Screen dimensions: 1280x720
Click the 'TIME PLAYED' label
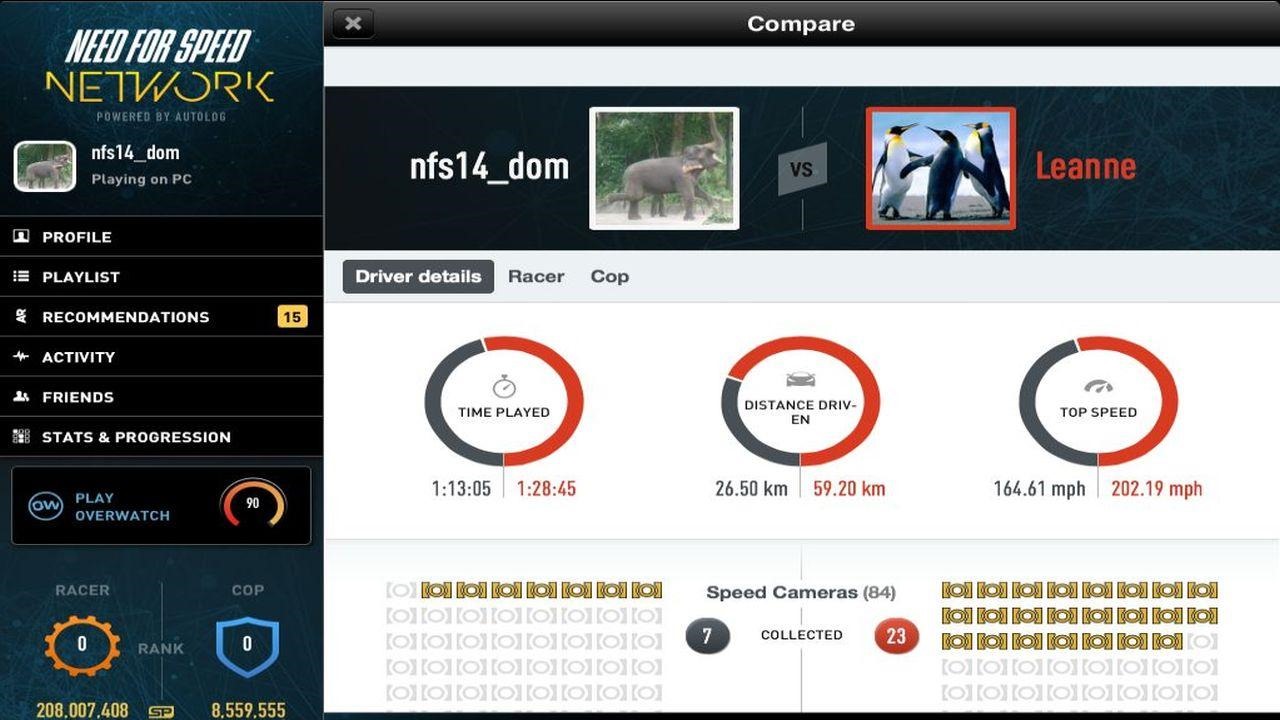(x=504, y=412)
